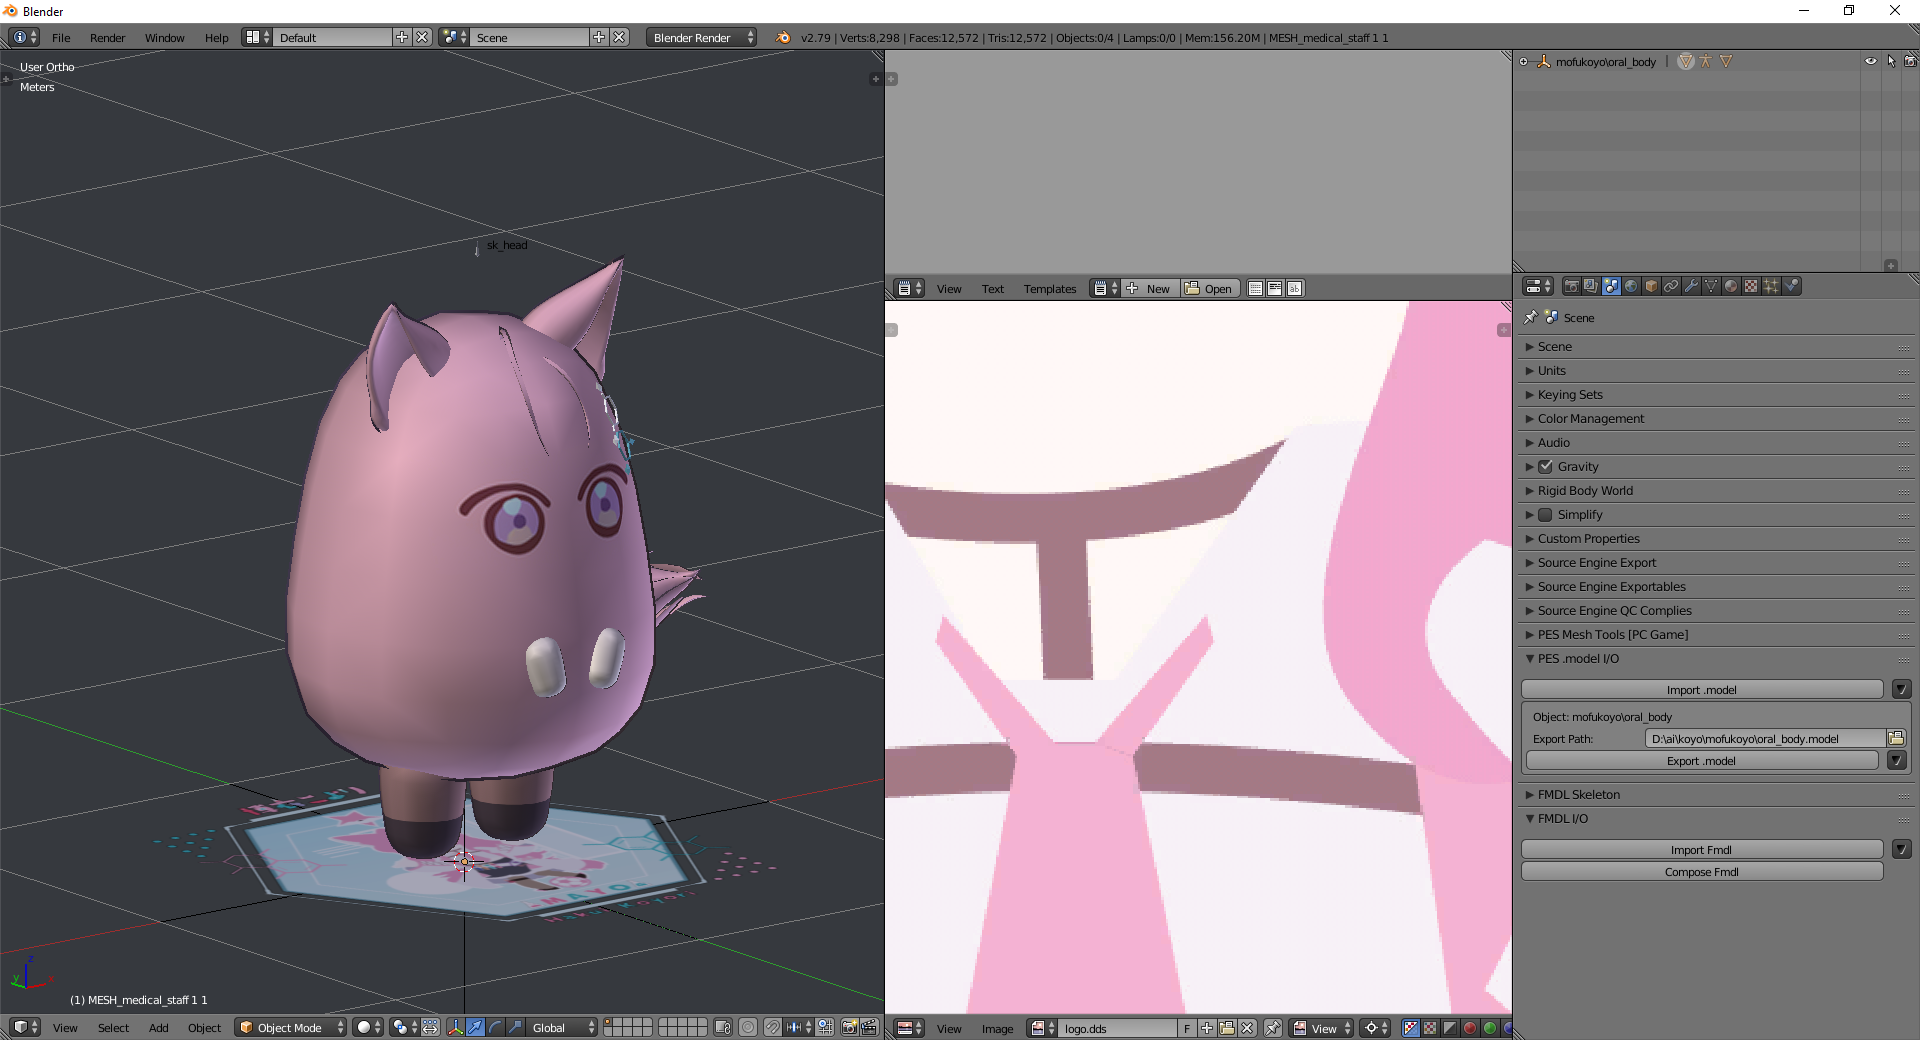Expand the FMDL Skeleton panel
This screenshot has width=1920, height=1040.
tap(1714, 794)
